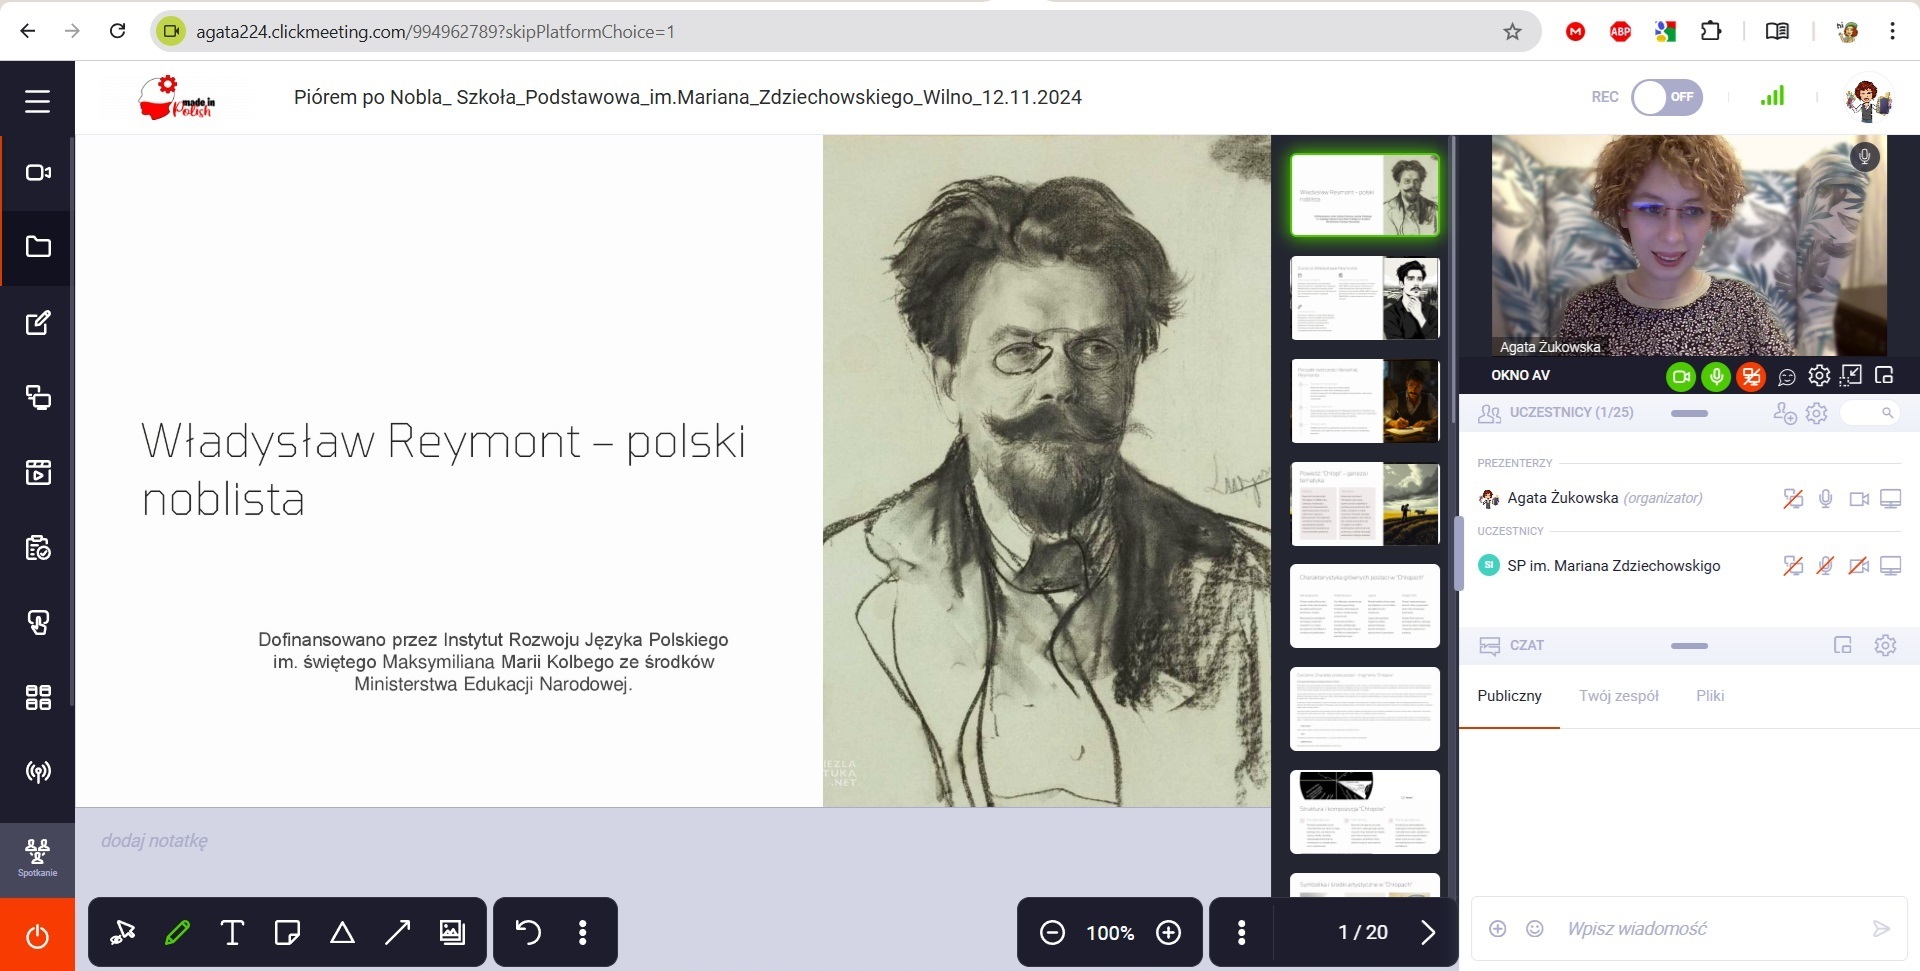Open chat settings gear icon
This screenshot has height=971, width=1920.
point(1885,645)
